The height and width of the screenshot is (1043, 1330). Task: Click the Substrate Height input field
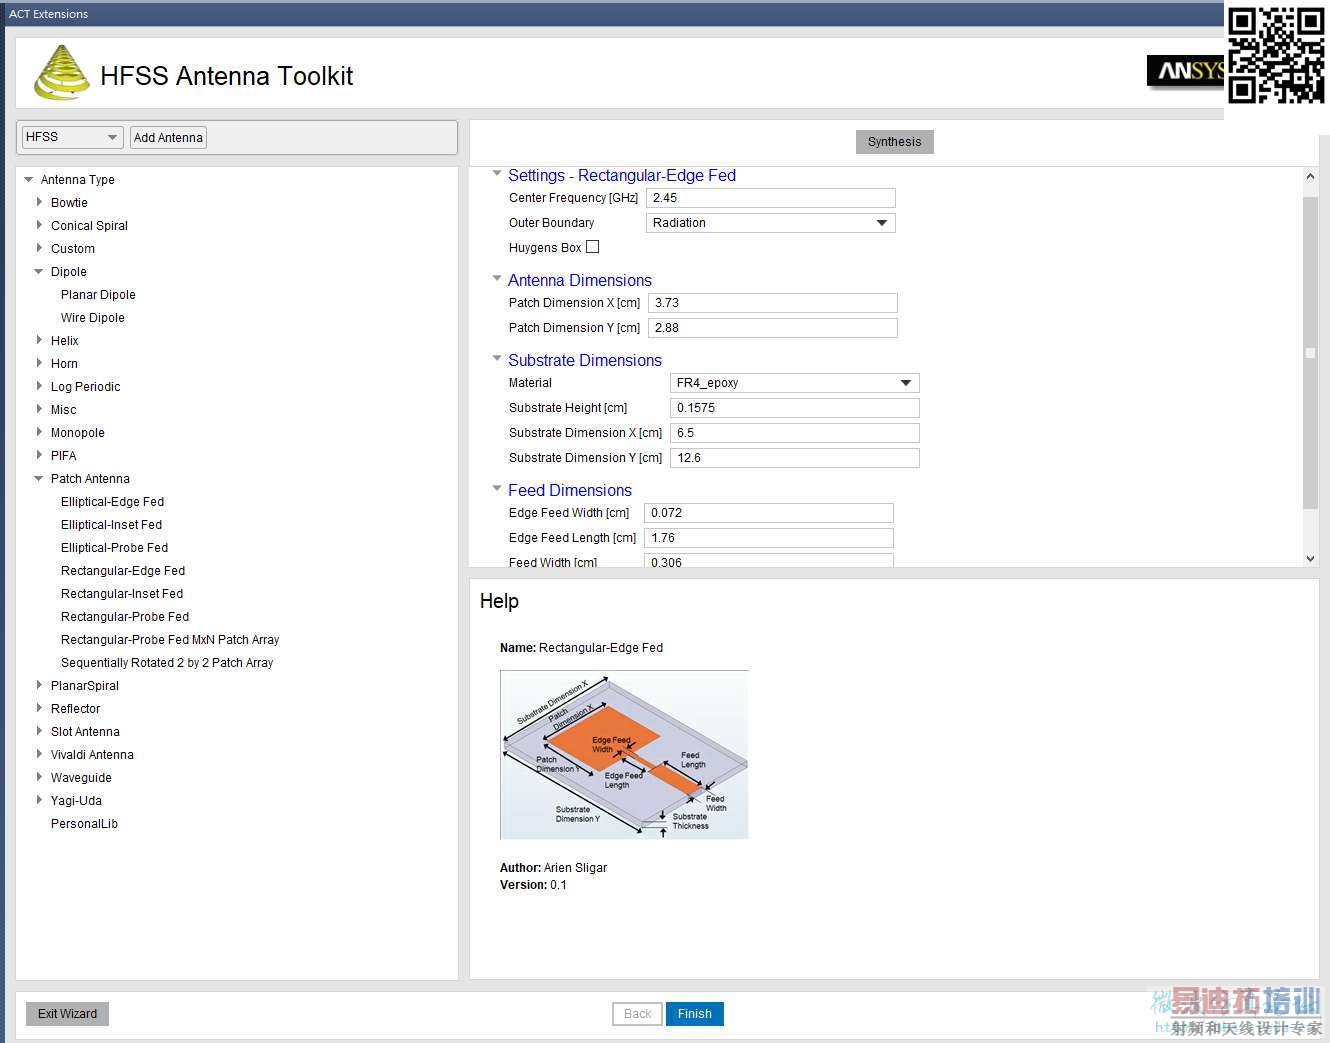click(794, 408)
